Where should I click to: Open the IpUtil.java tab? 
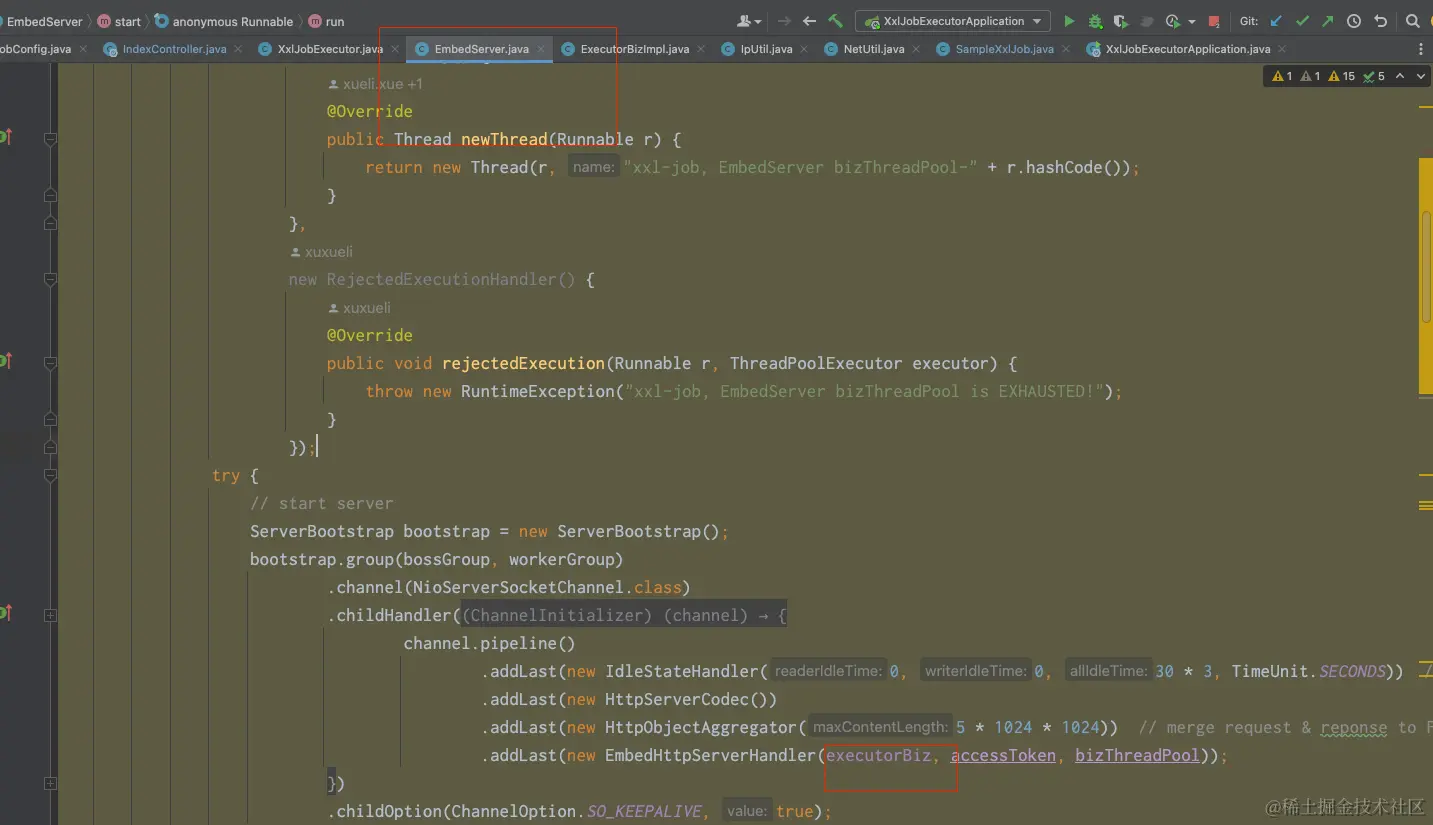click(x=766, y=49)
